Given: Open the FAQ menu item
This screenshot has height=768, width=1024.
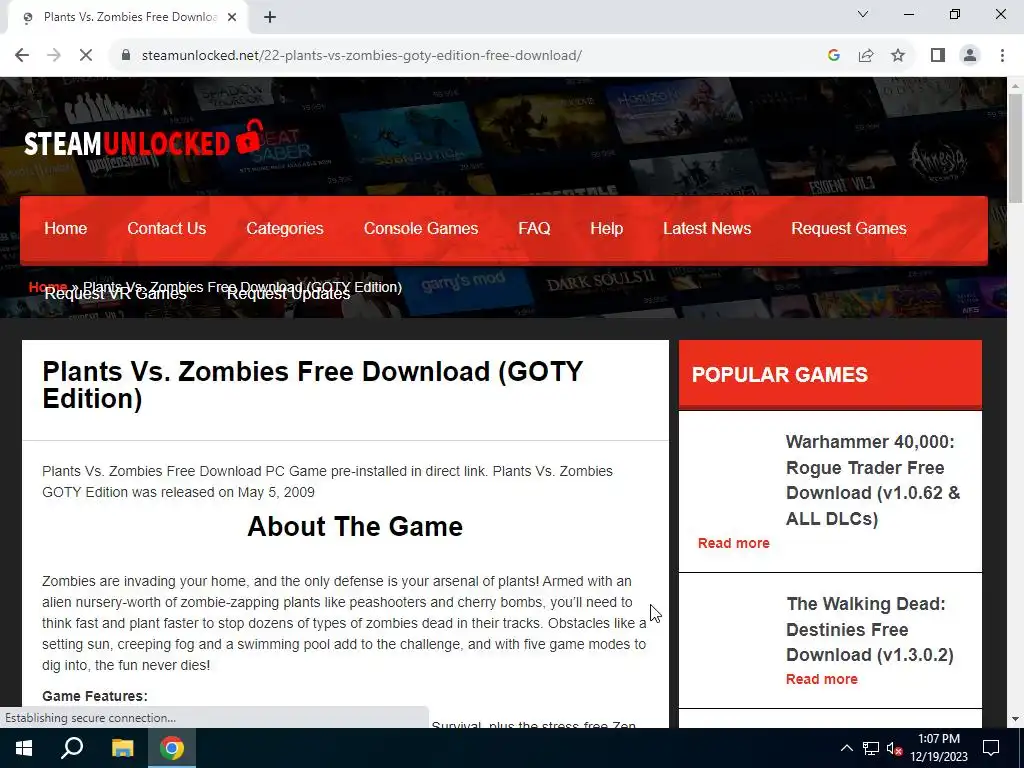Looking at the screenshot, I should coord(534,228).
